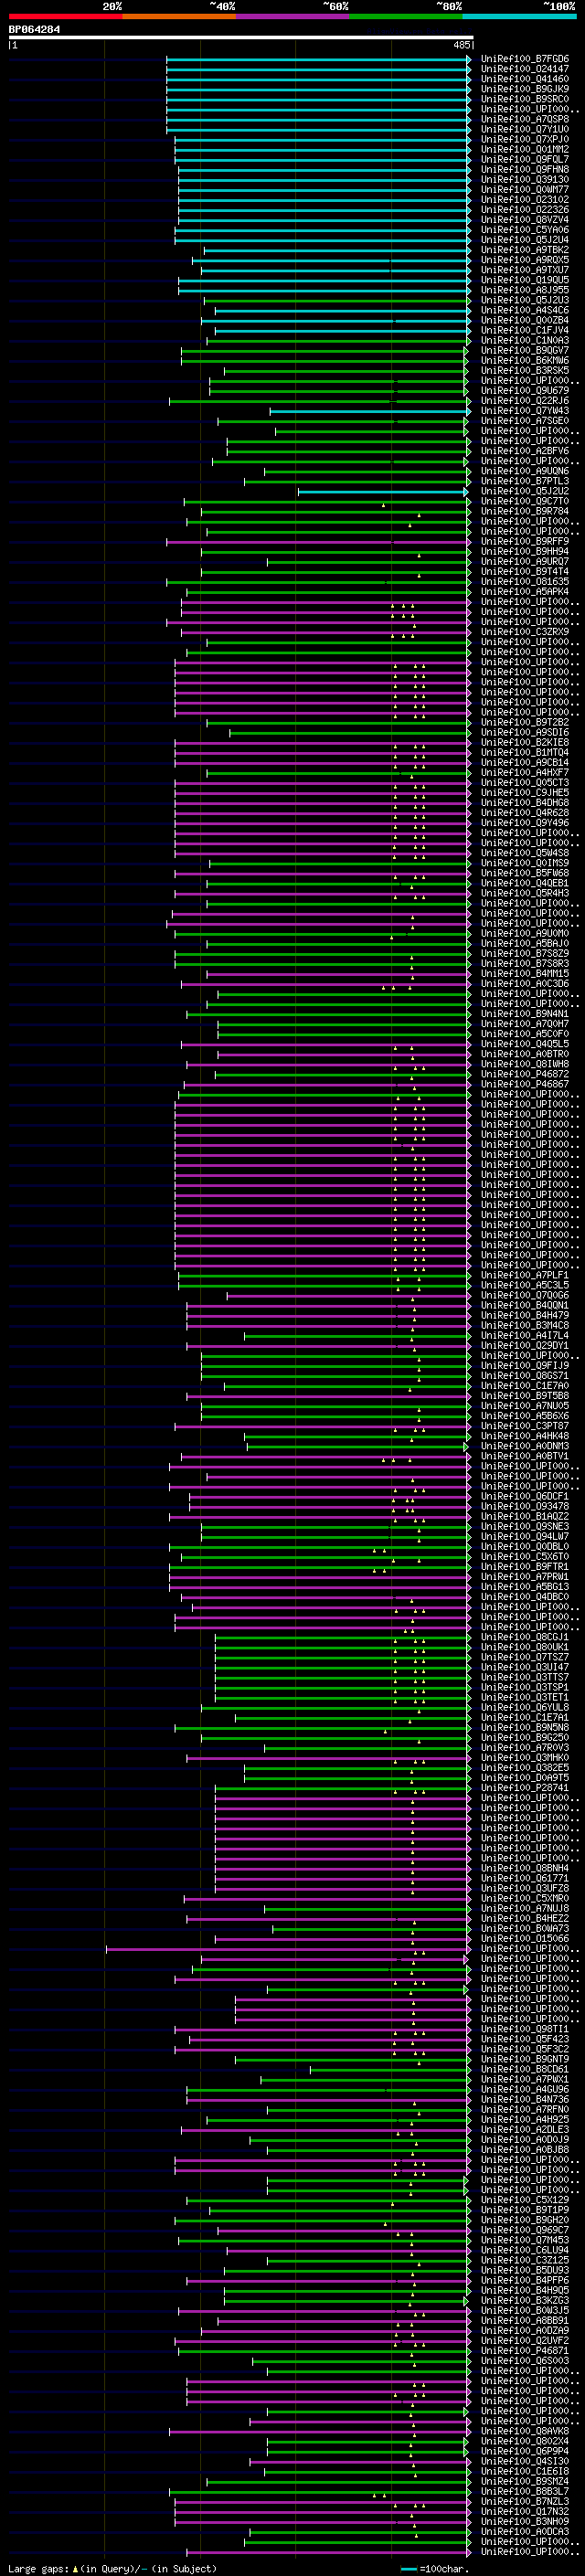Click the red ~20% identity color segment
Image resolution: width=585 pixels, height=2576 pixels.
(65, 16)
